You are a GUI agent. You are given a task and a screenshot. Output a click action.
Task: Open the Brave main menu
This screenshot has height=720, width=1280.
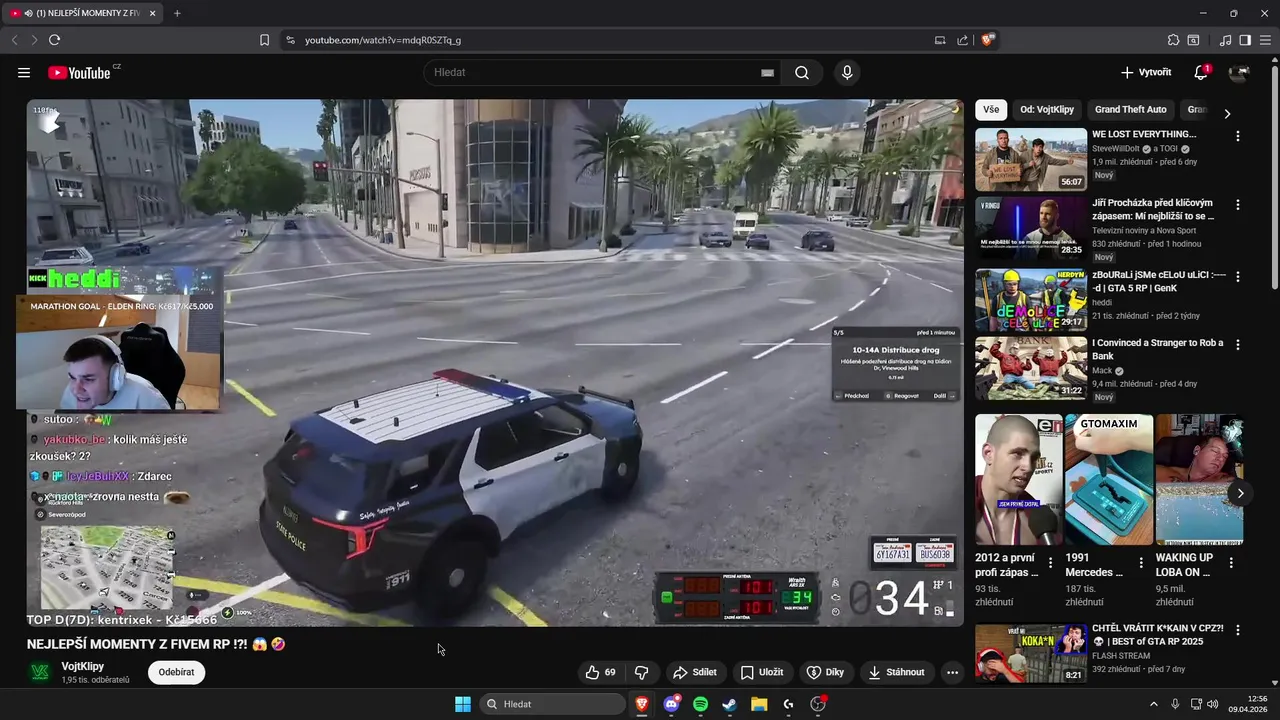[1265, 40]
